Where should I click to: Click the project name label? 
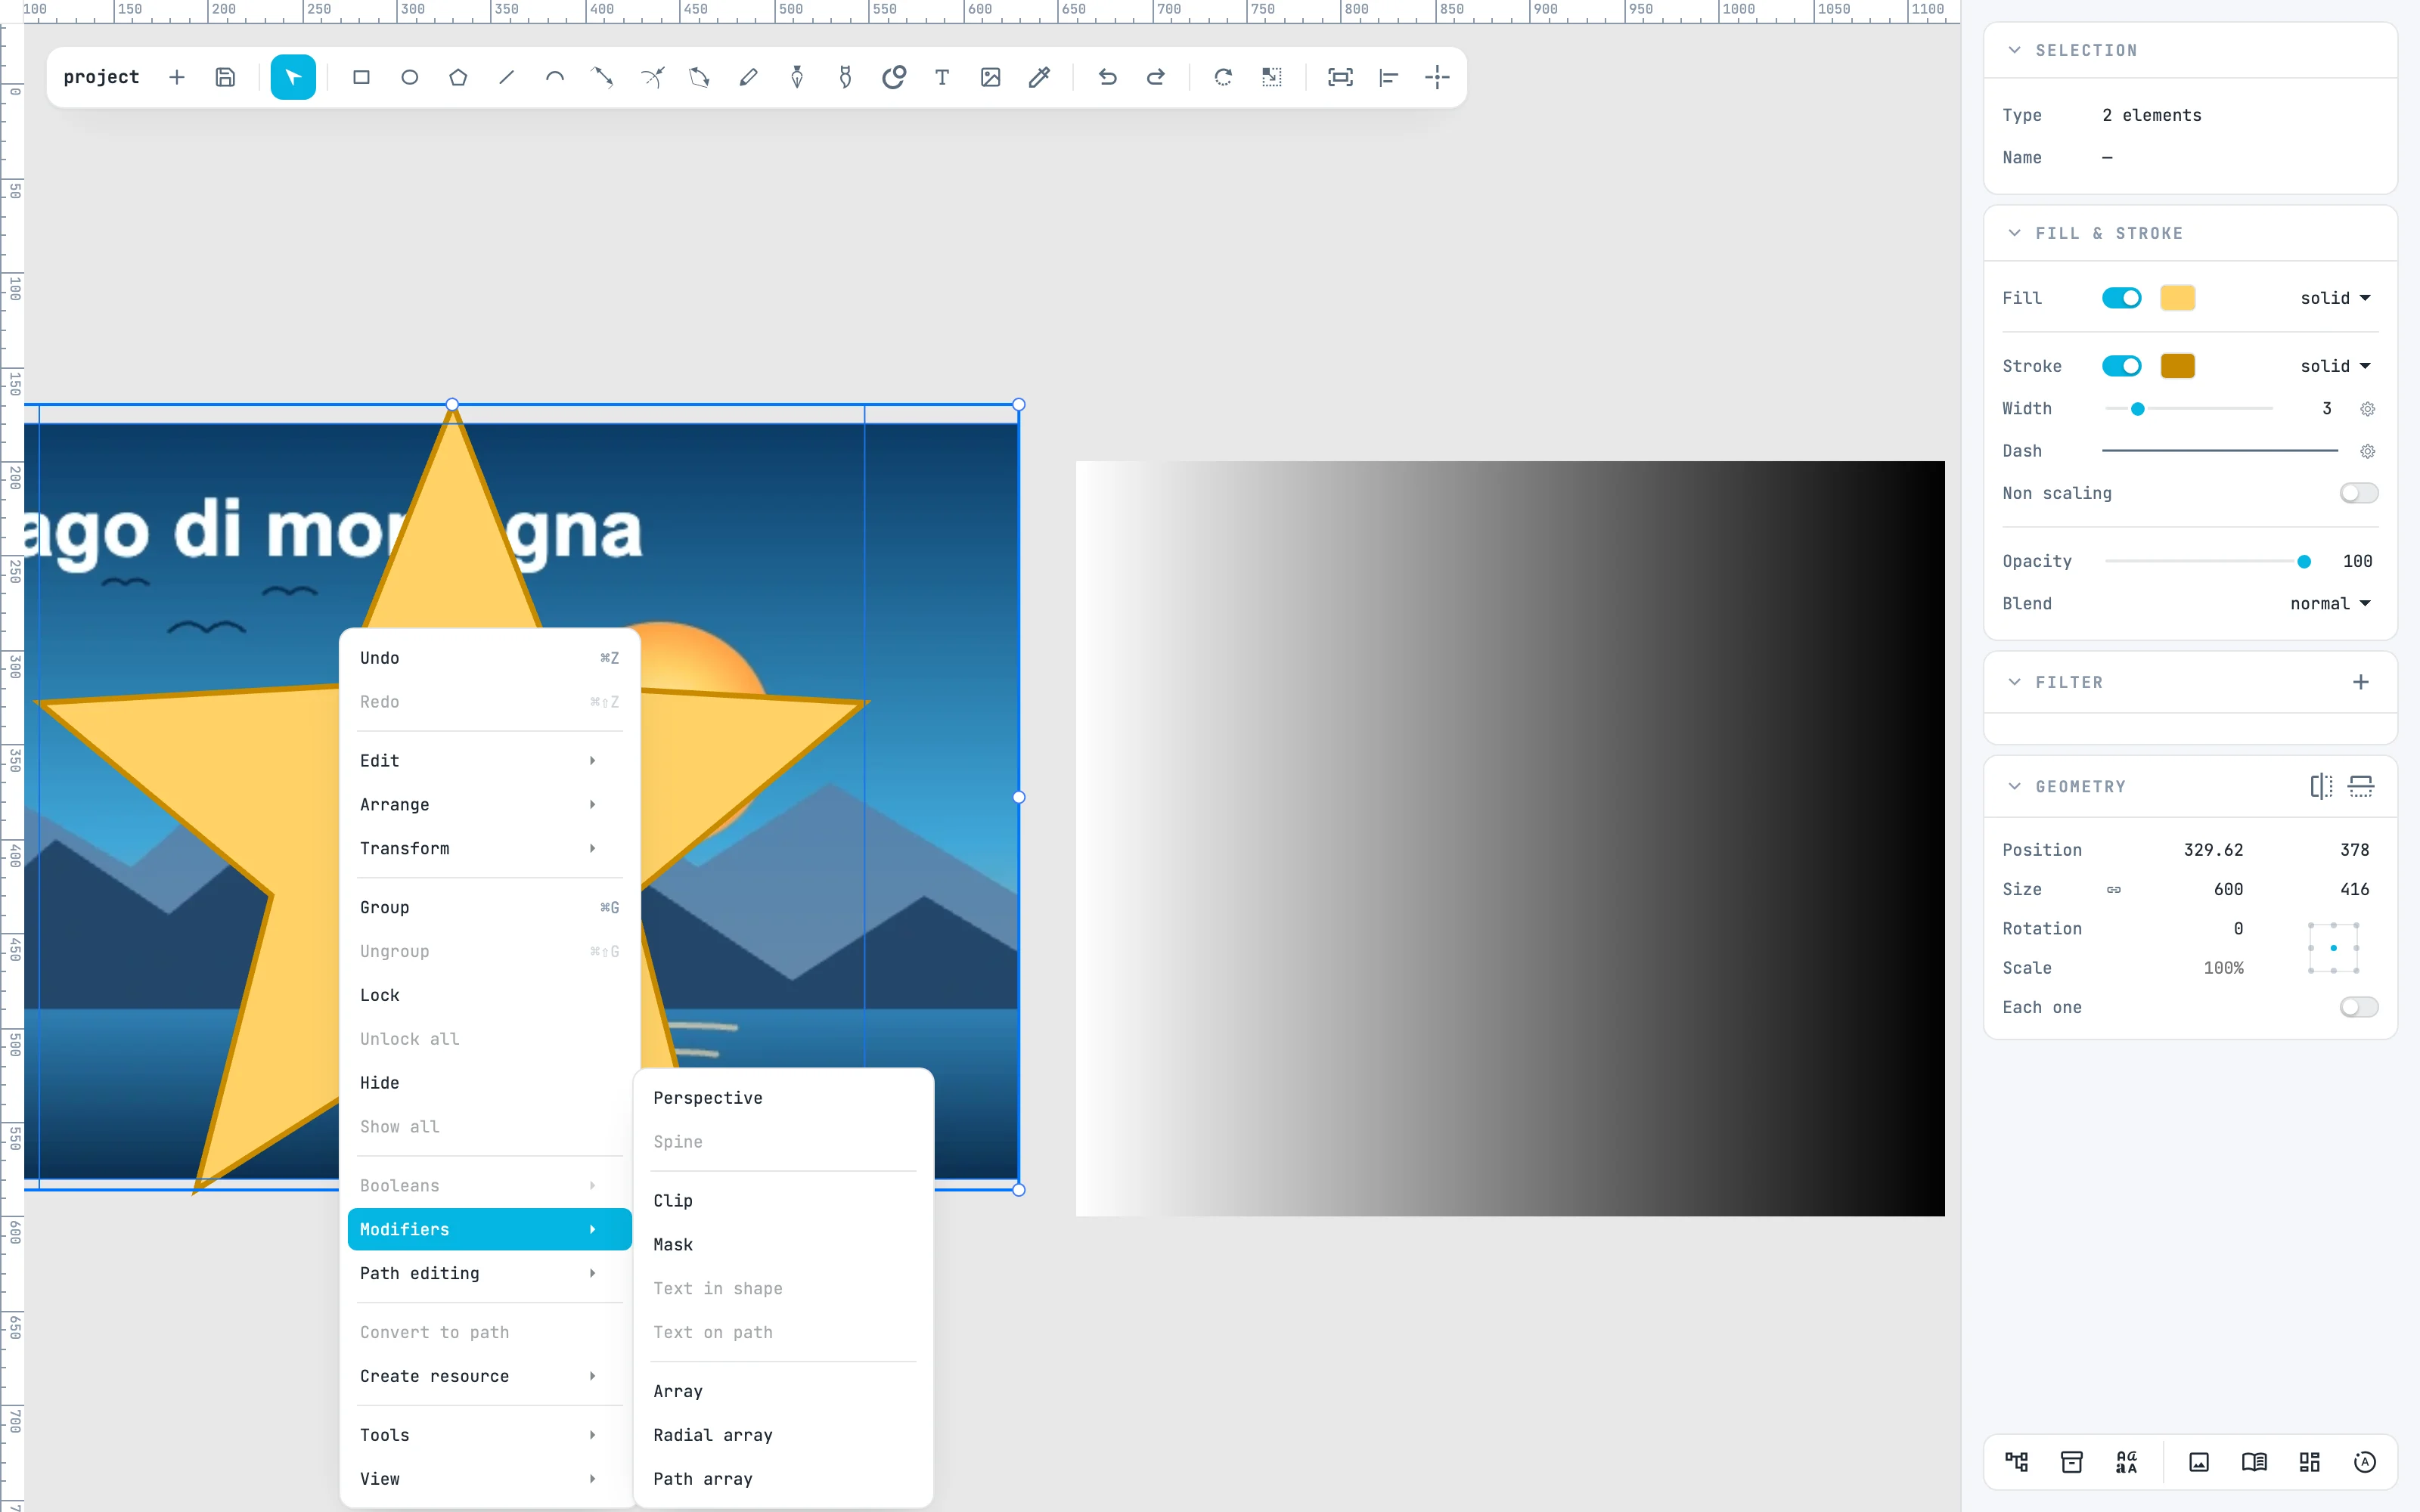coord(101,77)
